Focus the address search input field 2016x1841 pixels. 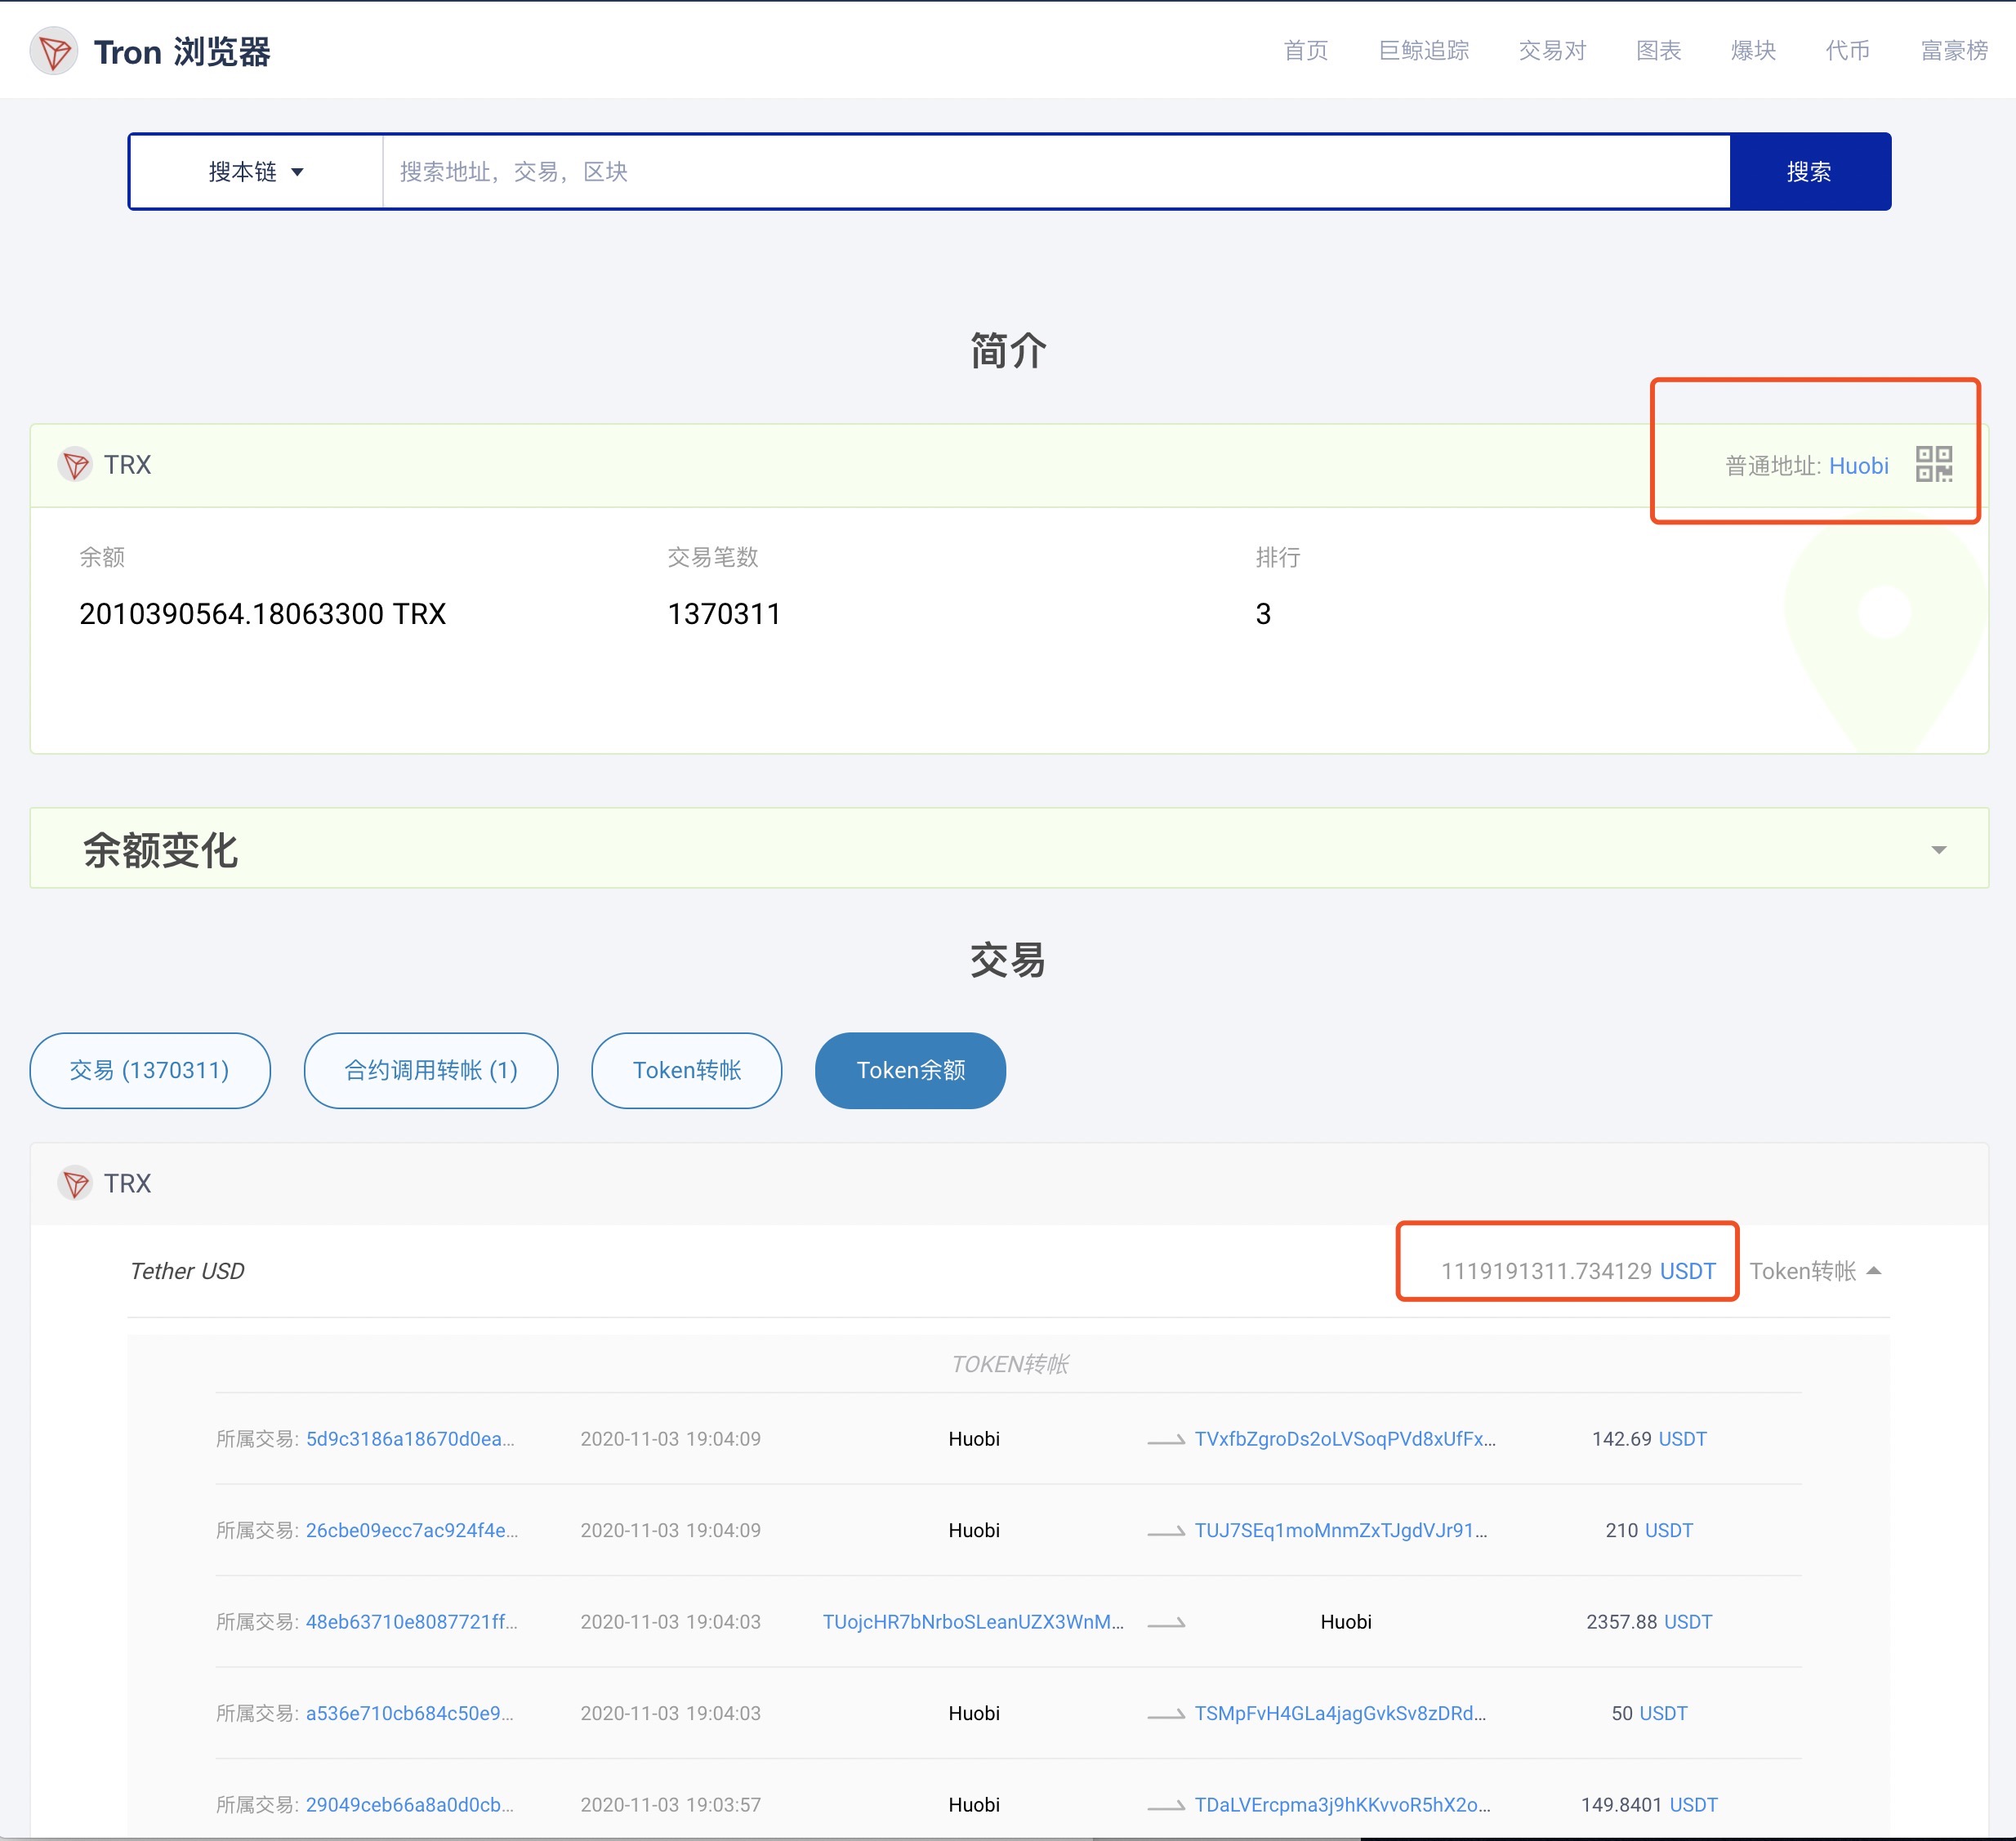pyautogui.click(x=1056, y=172)
